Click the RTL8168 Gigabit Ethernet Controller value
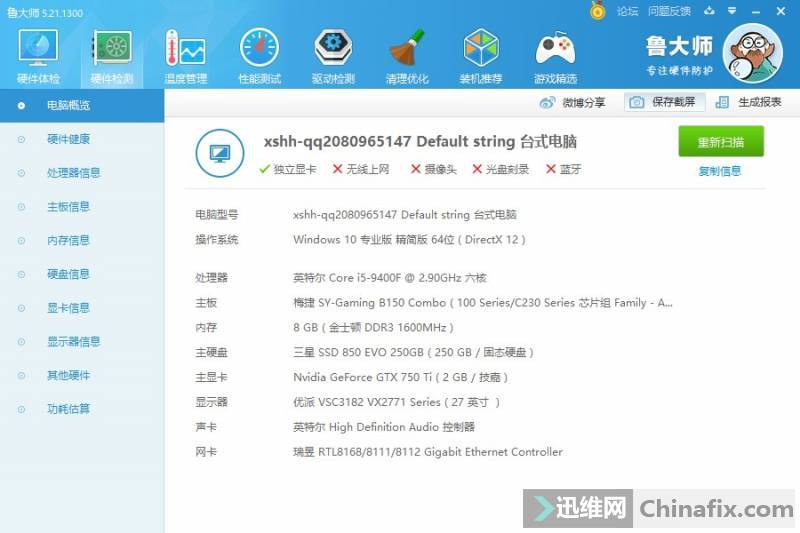 tap(428, 452)
